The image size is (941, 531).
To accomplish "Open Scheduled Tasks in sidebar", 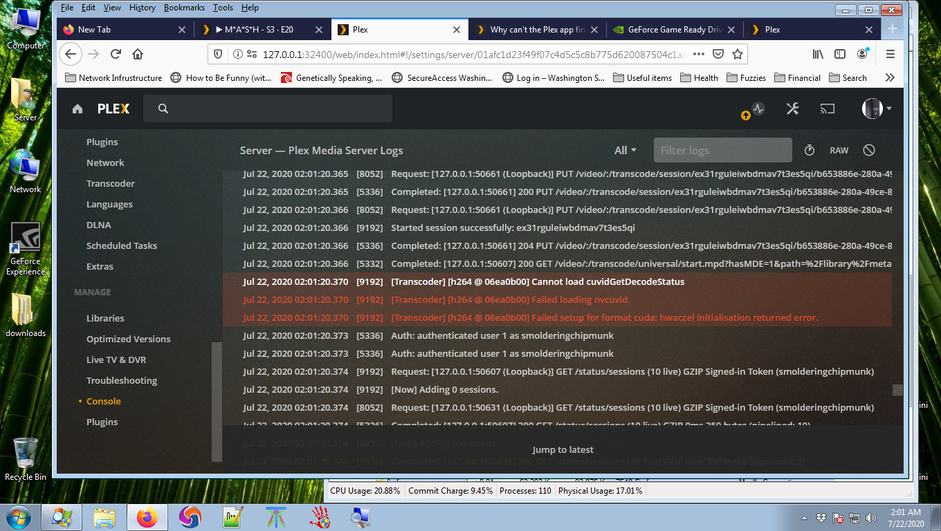I will pos(121,245).
